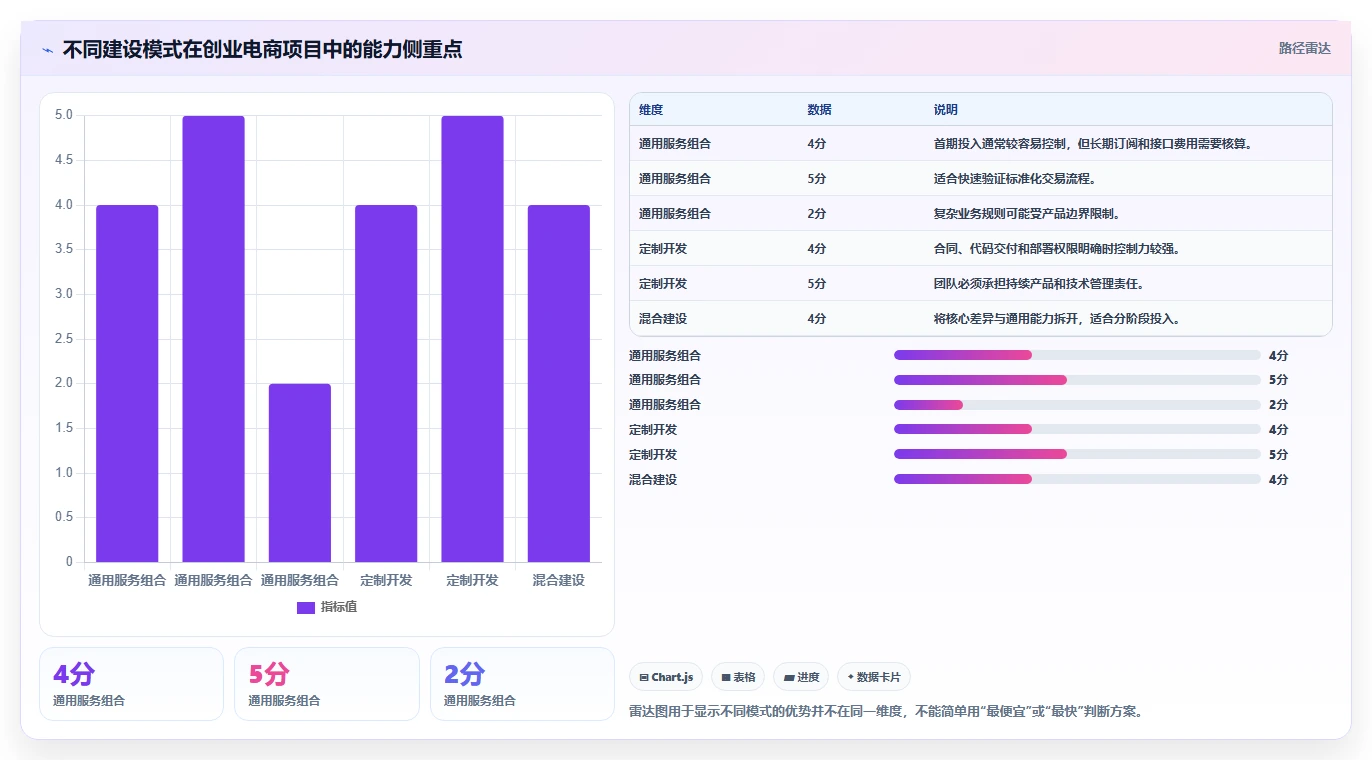Click the 4分 summary card
This screenshot has height=760, width=1372.
point(131,684)
